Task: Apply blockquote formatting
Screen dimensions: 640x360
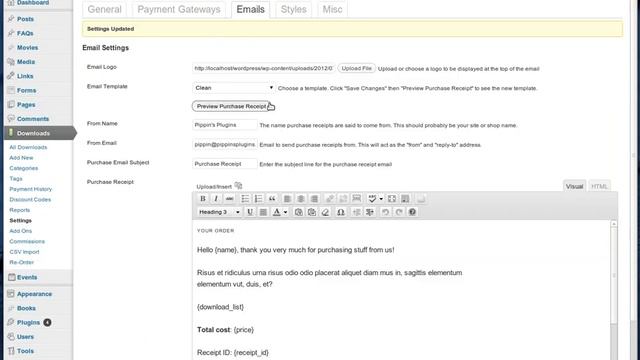Action: click(272, 199)
